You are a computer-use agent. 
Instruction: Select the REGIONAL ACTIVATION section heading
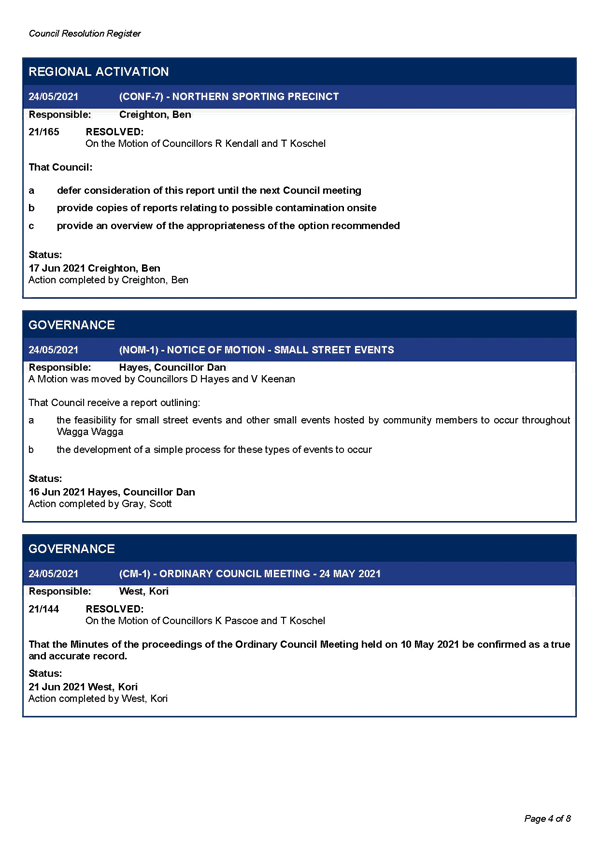click(x=98, y=71)
